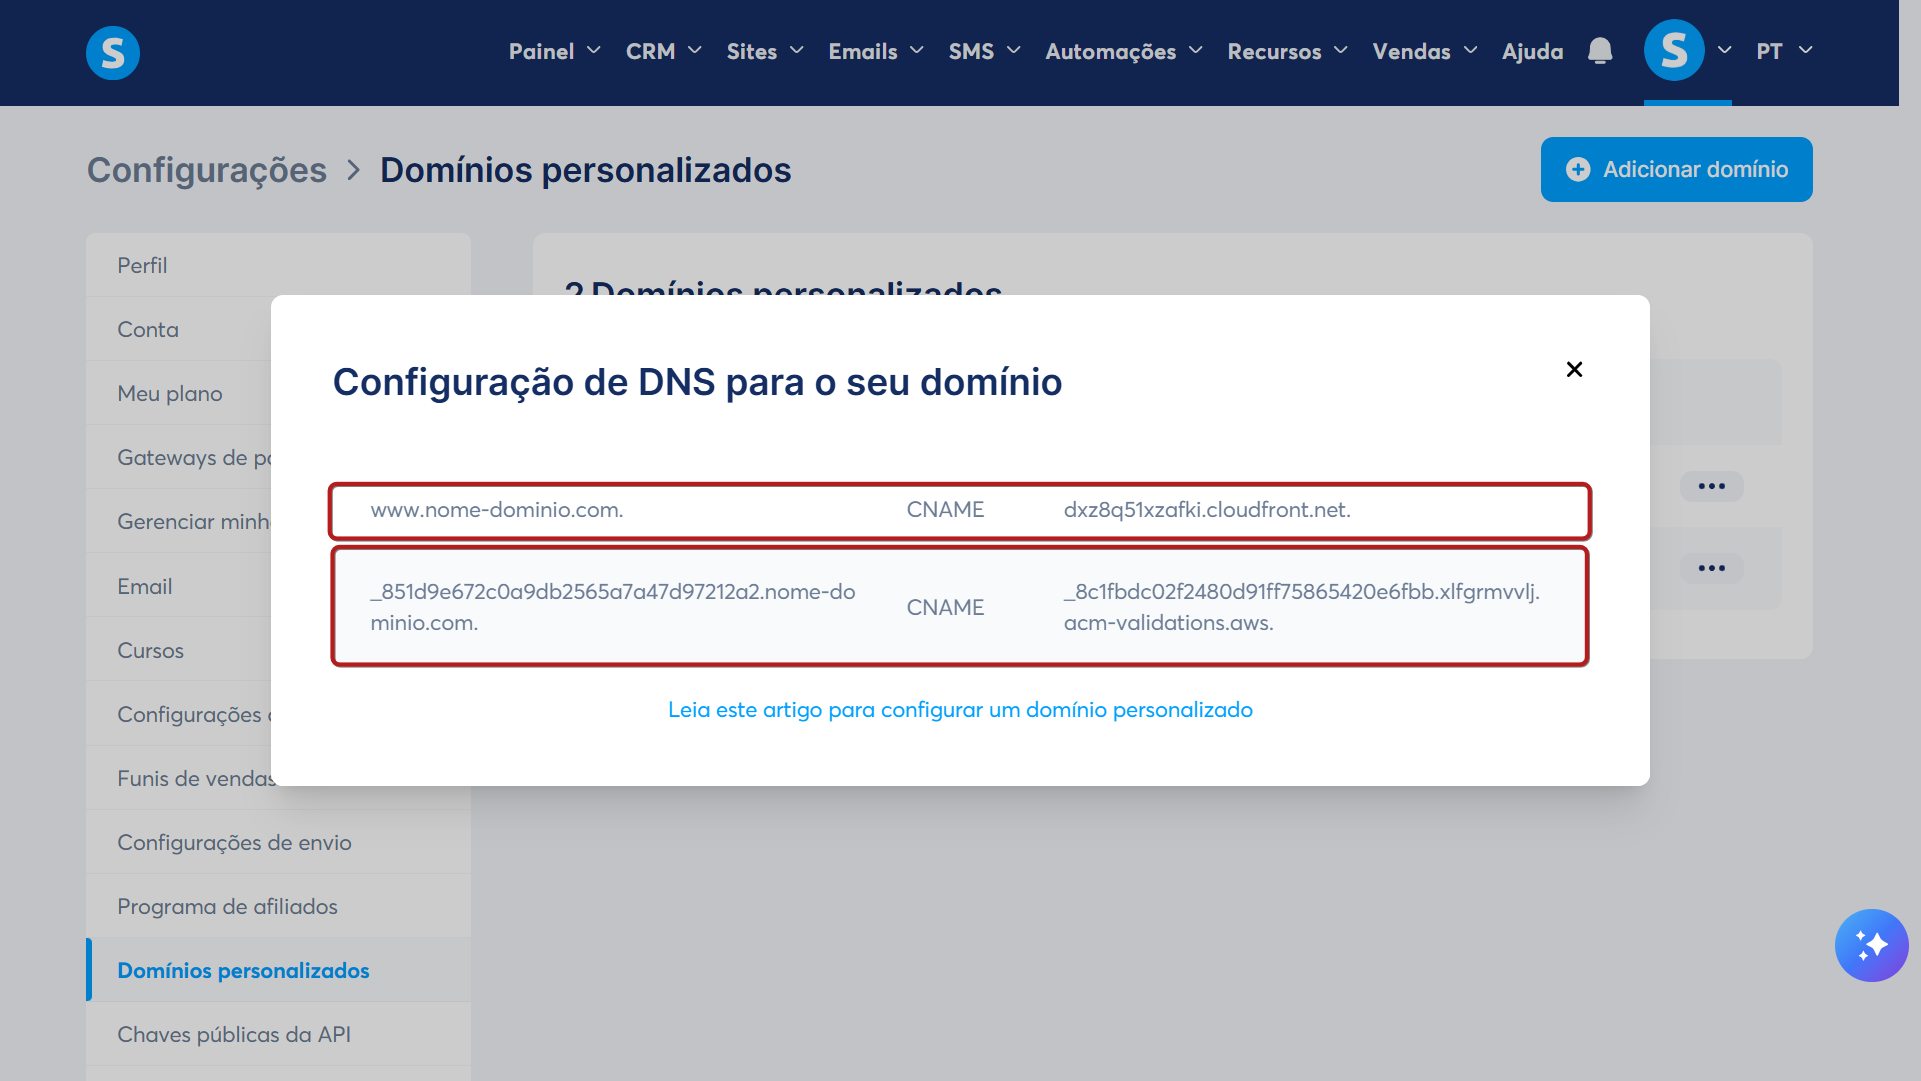Open the custom domain setup article link
The image size is (1921, 1081).
pos(960,710)
